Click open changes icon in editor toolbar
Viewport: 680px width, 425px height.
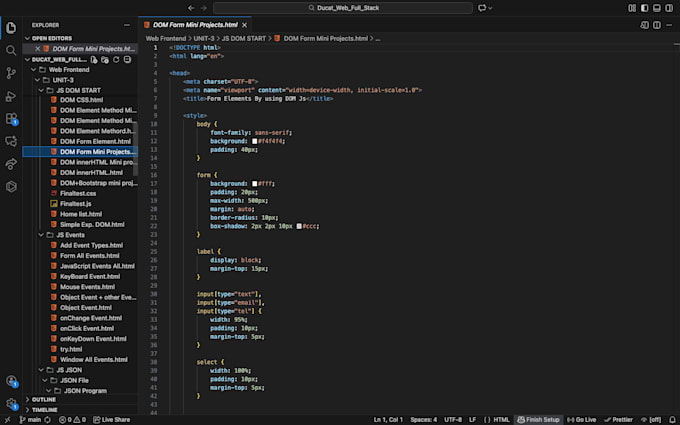tap(644, 25)
